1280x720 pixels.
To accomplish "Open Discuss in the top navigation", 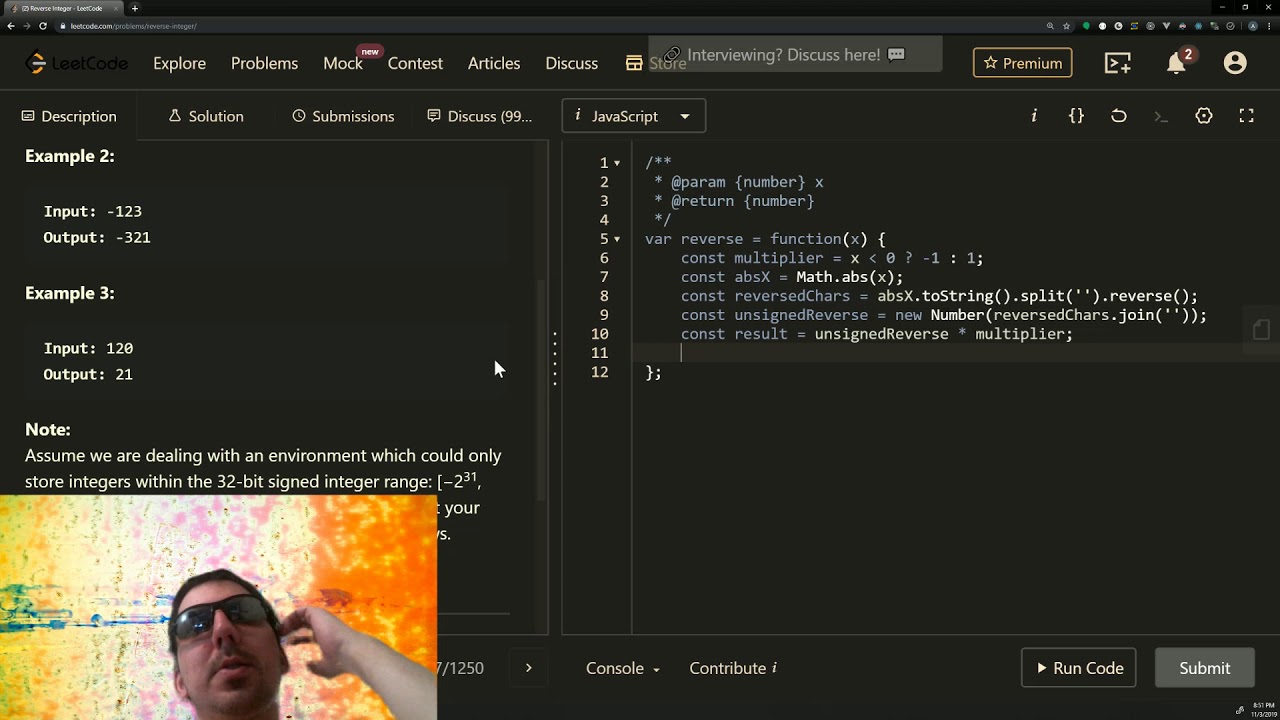I will tap(571, 63).
